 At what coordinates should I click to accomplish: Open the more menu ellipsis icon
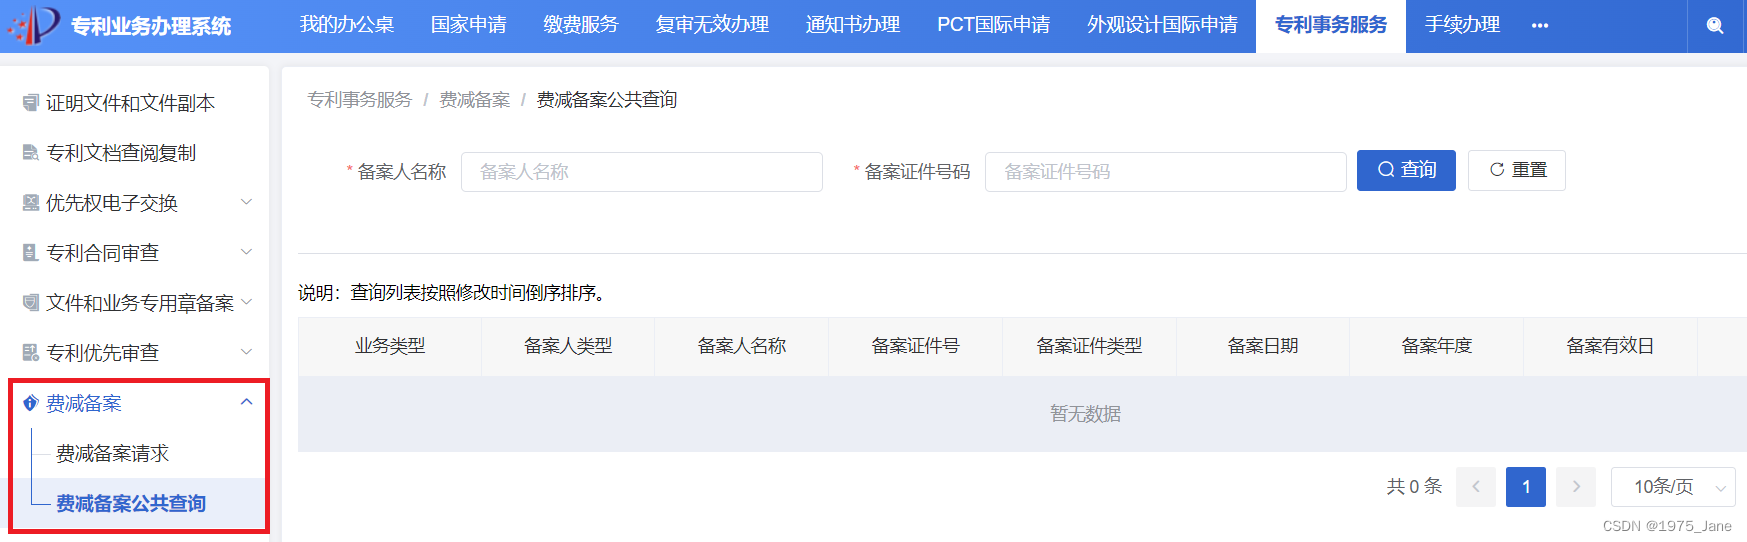1540,26
